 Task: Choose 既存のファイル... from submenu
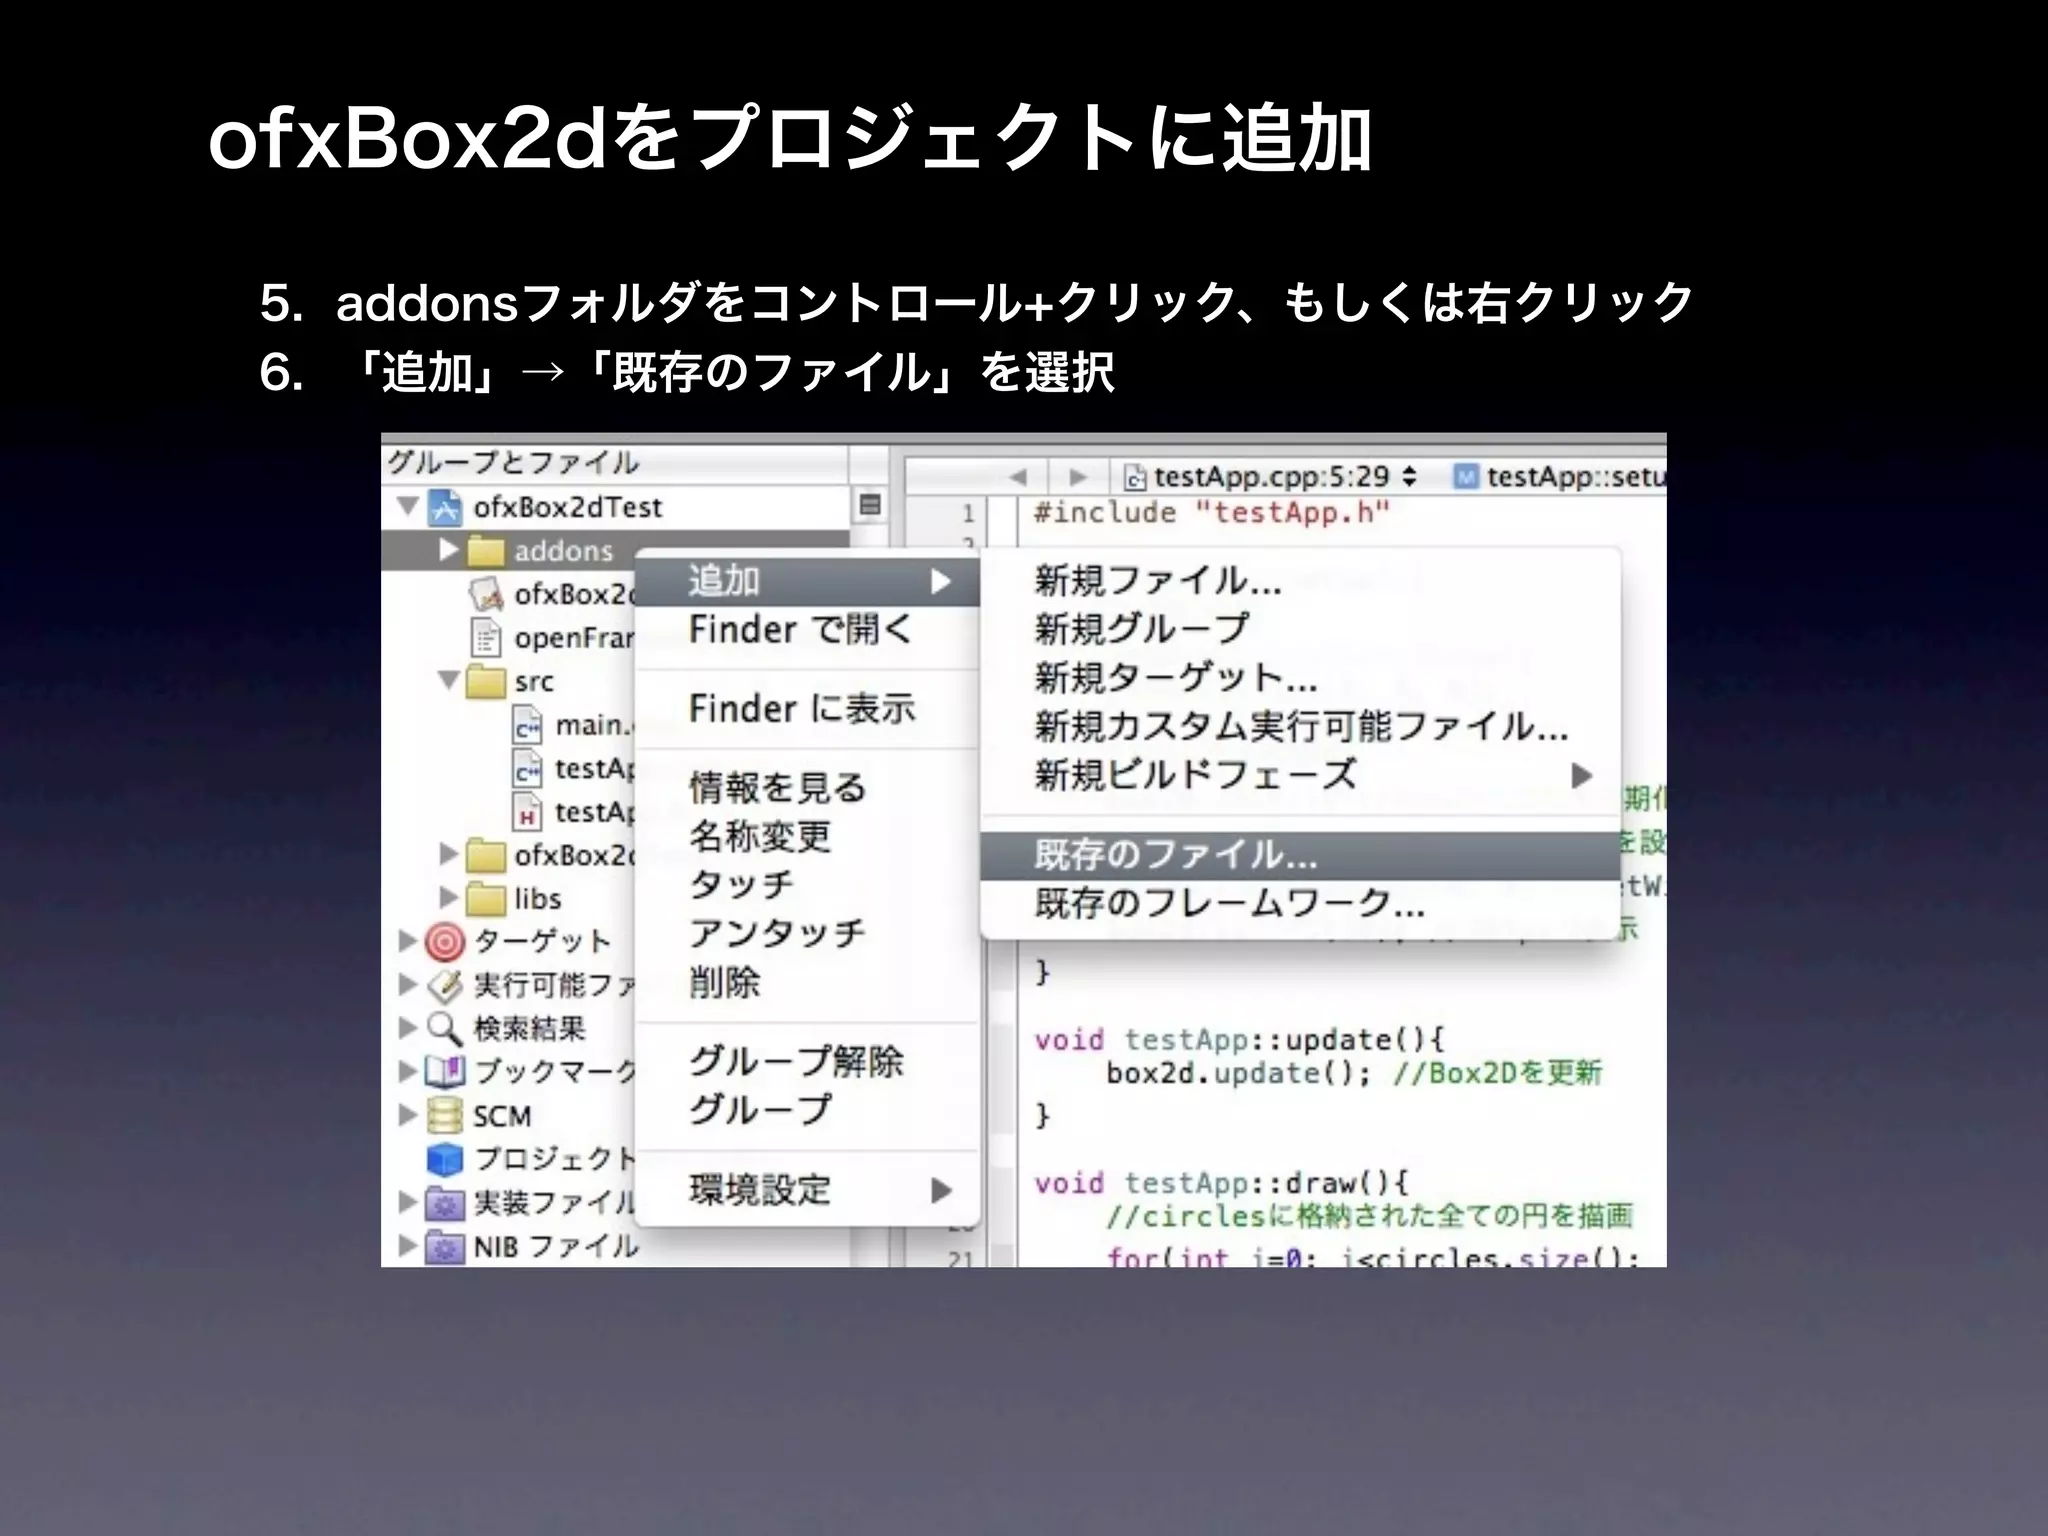(1176, 855)
